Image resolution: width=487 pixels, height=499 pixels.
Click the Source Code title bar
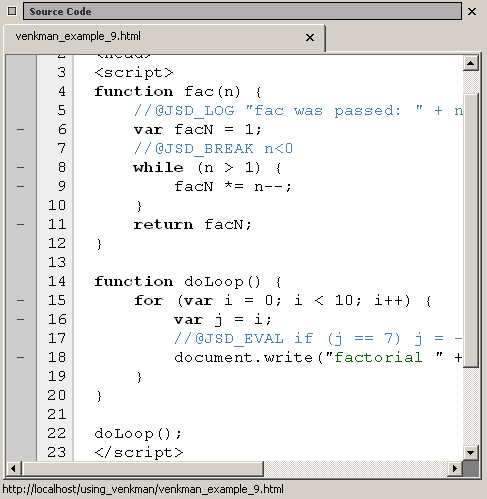(x=242, y=11)
